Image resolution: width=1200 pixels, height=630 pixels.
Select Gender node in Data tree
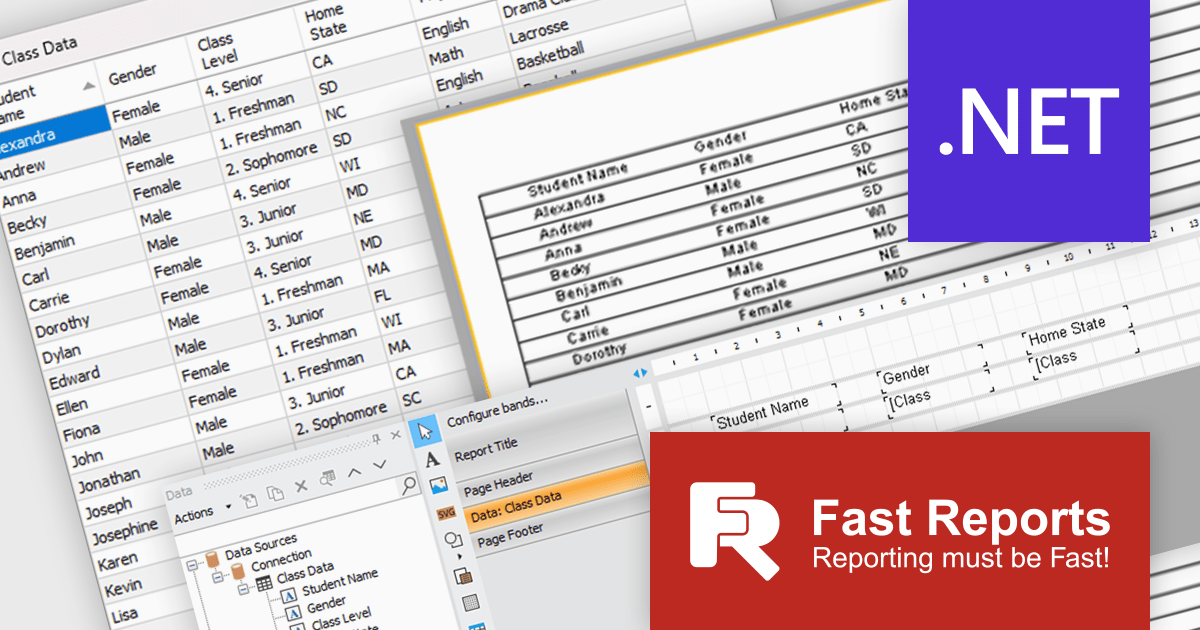pyautogui.click(x=327, y=607)
